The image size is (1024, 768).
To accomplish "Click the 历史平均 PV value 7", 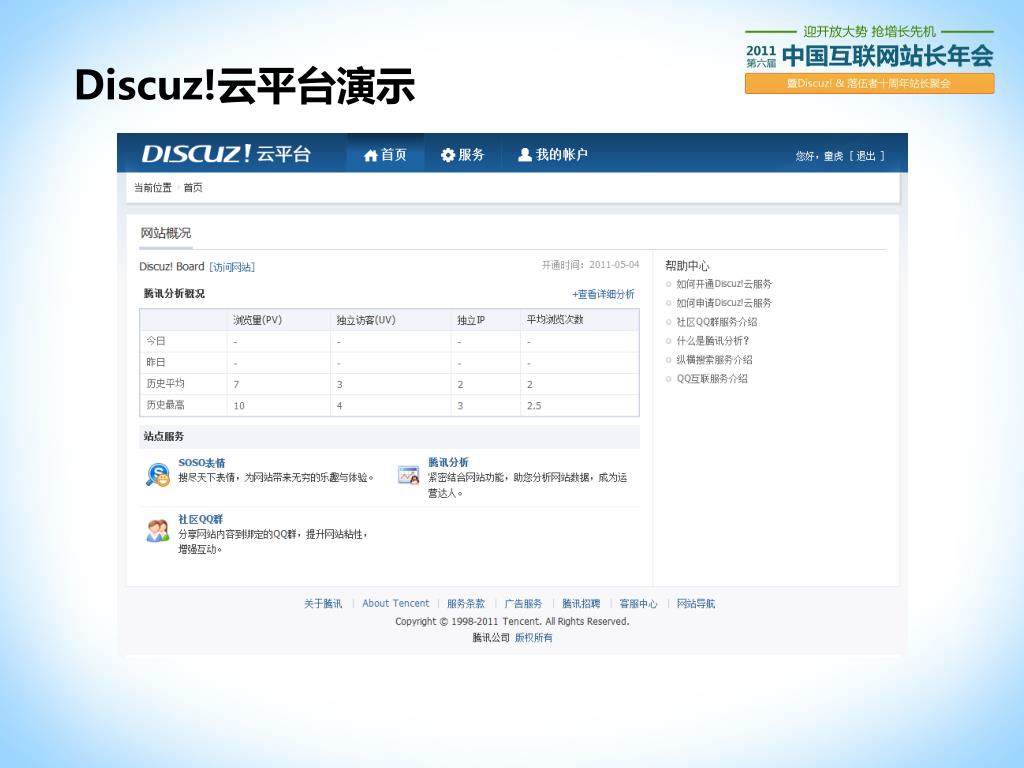I will 236,385.
